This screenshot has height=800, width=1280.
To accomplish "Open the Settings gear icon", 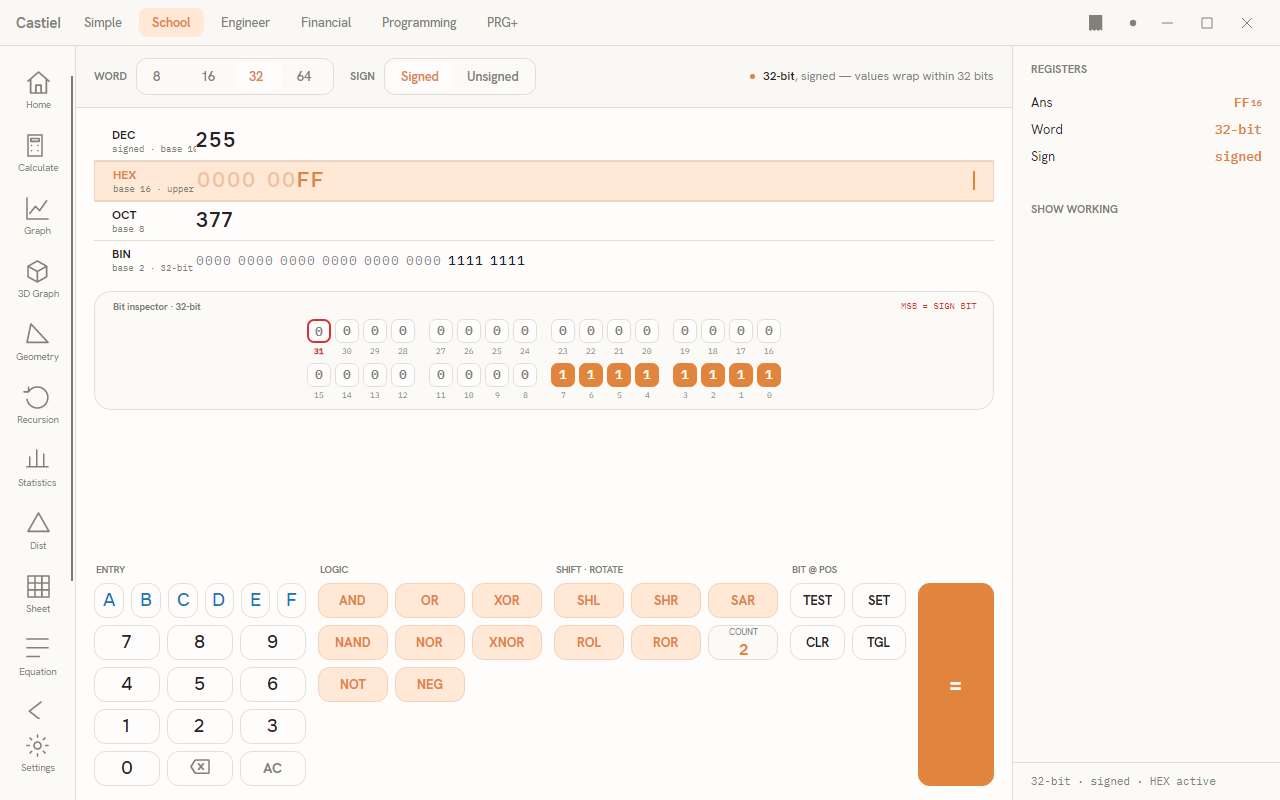I will [x=38, y=754].
